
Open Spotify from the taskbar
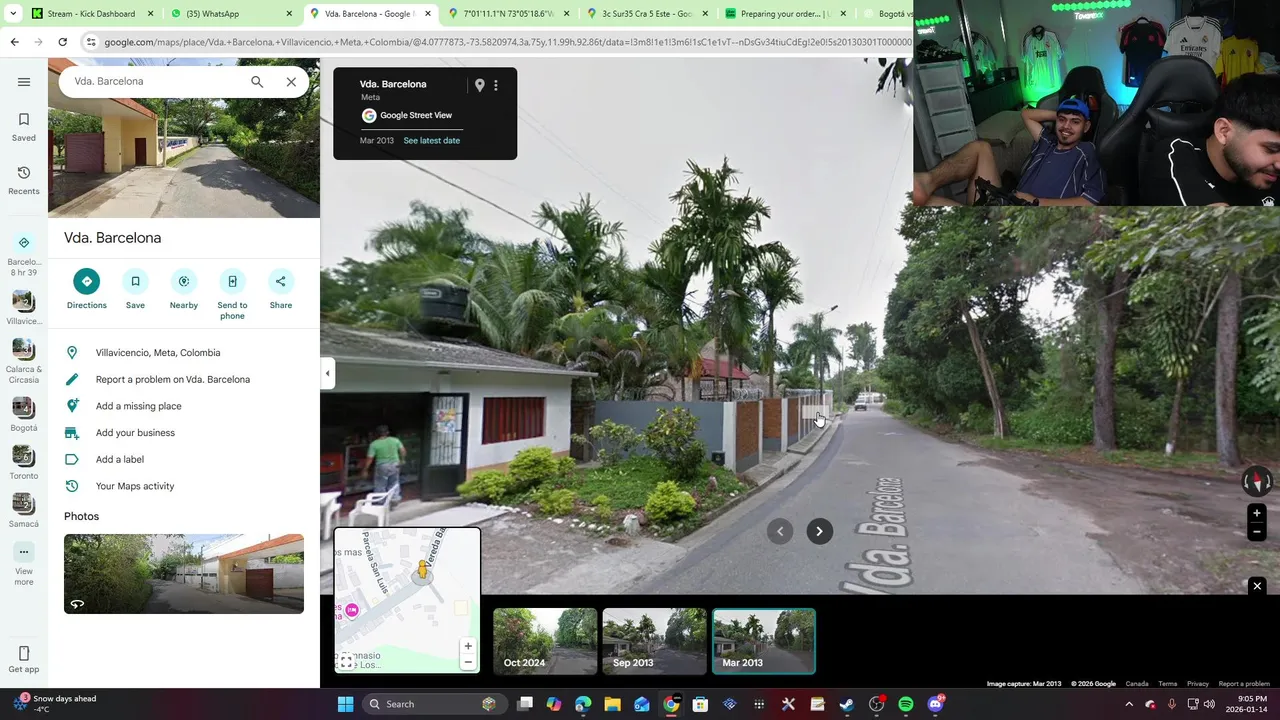(906, 704)
